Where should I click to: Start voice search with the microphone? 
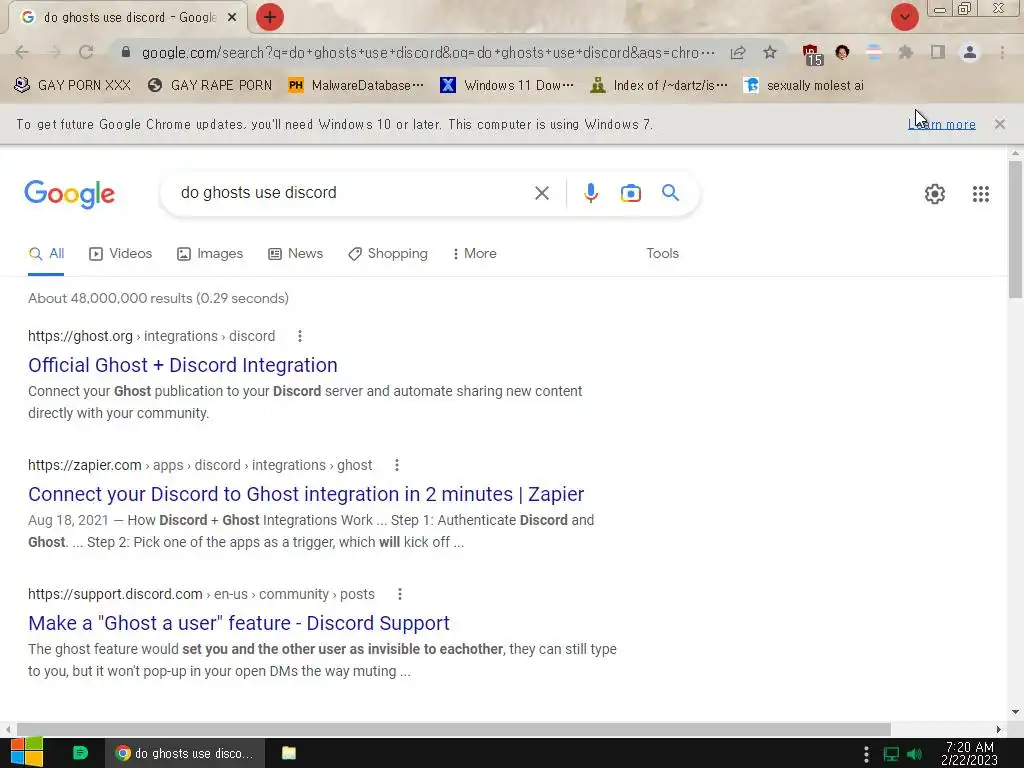[590, 193]
